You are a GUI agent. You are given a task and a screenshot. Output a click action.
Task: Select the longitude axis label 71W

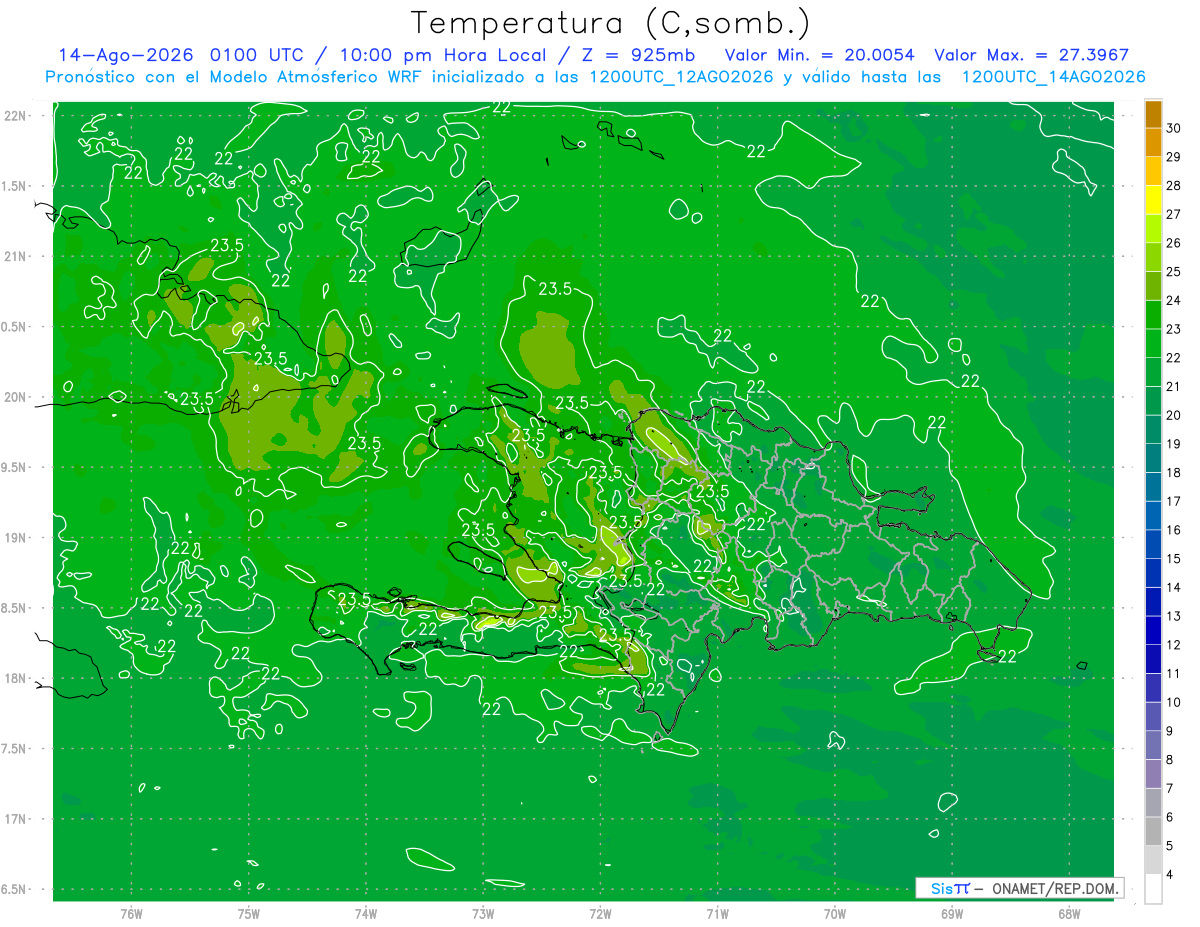coord(717,914)
